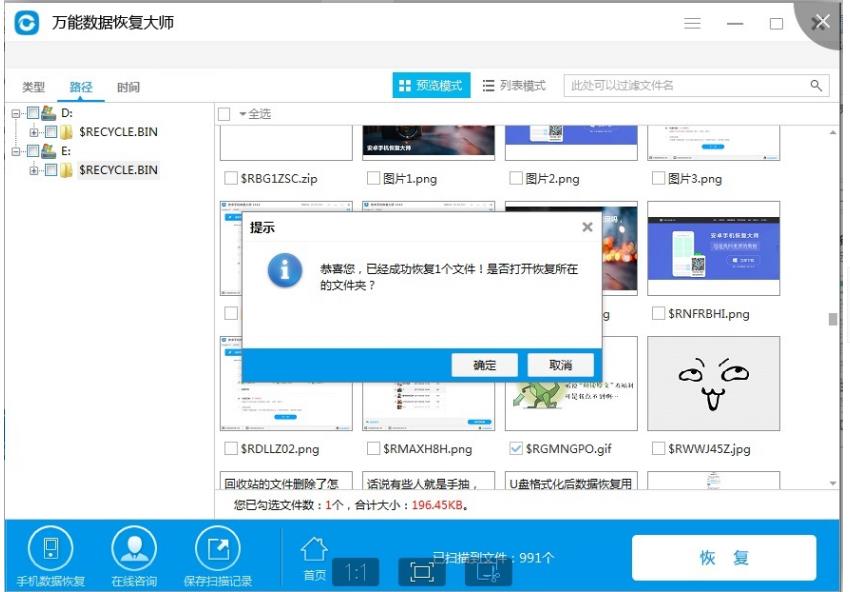The image size is (850, 592).
Task: Click 确定 in the recovery success dialog
Action: click(484, 365)
